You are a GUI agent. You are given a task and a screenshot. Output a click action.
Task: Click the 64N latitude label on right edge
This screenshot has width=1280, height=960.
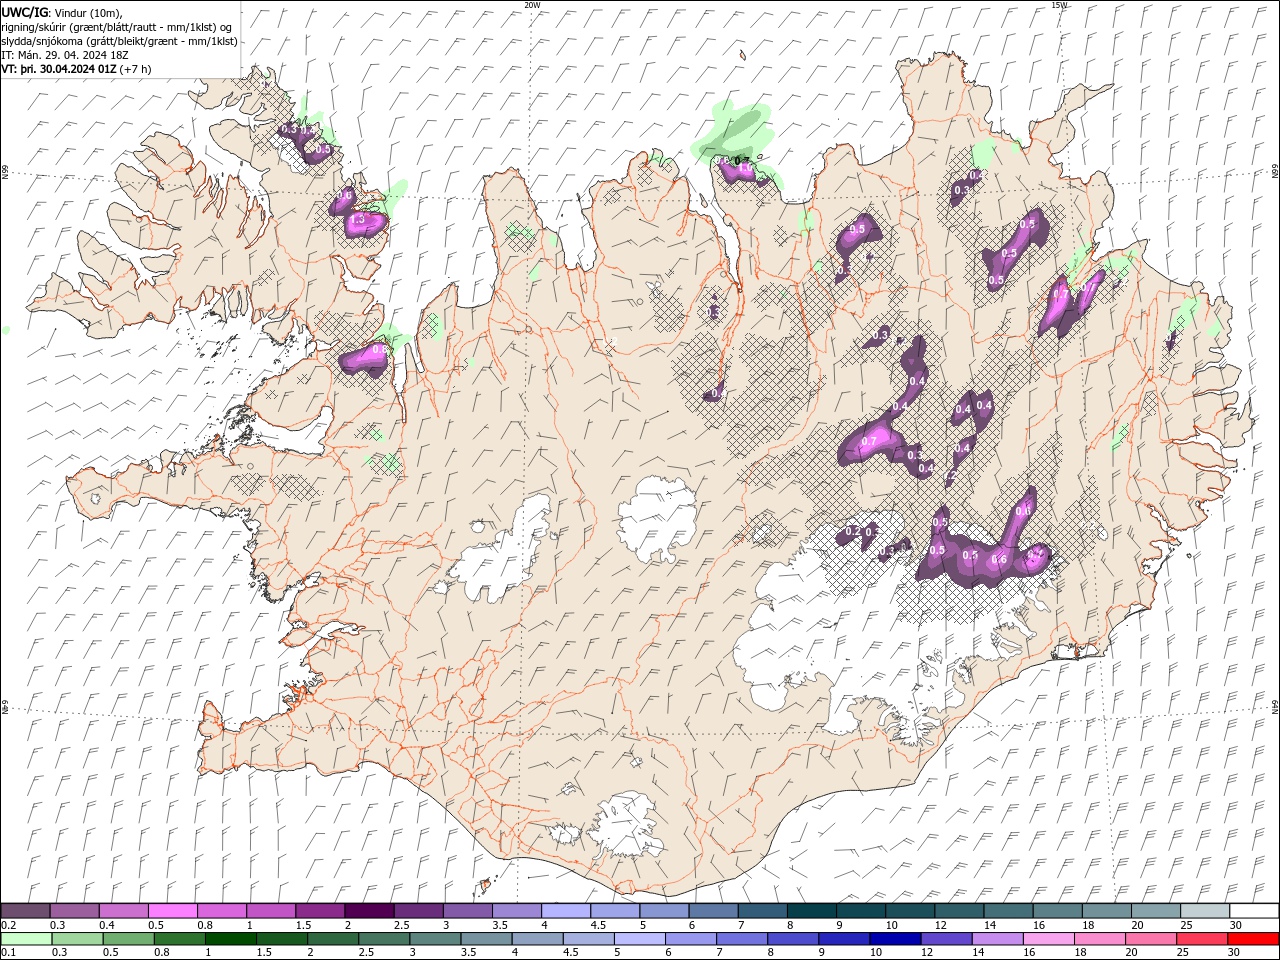tap(1275, 705)
